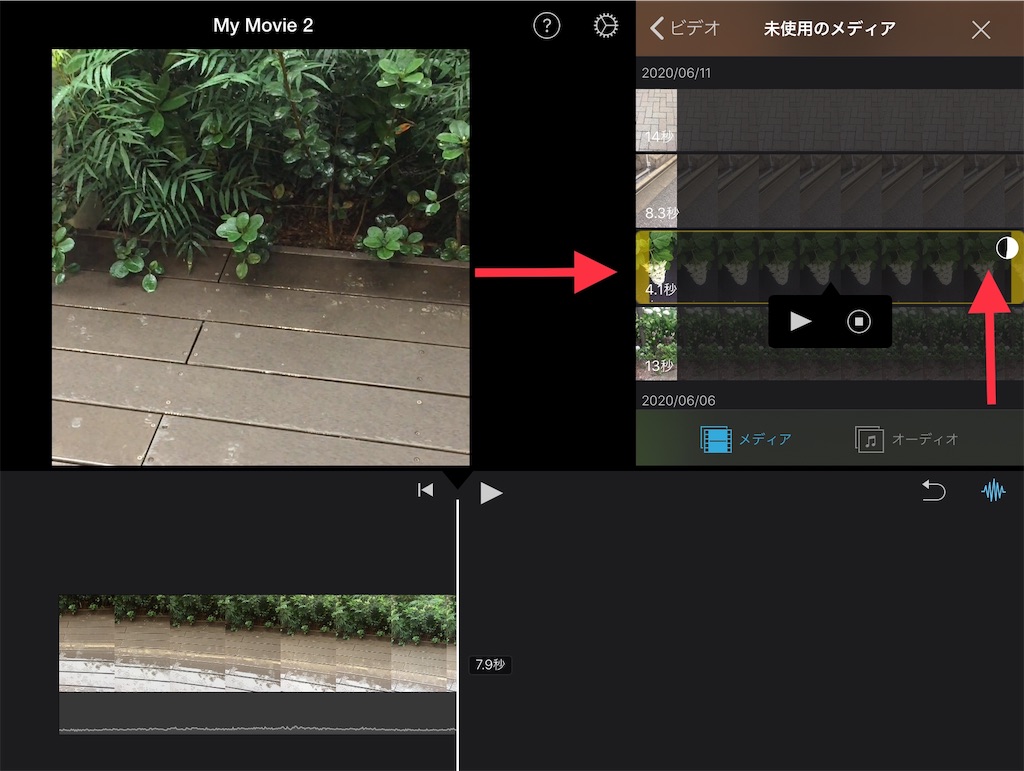Viewport: 1024px width, 771px height.
Task: Go back to the ビデオ list
Action: point(685,29)
